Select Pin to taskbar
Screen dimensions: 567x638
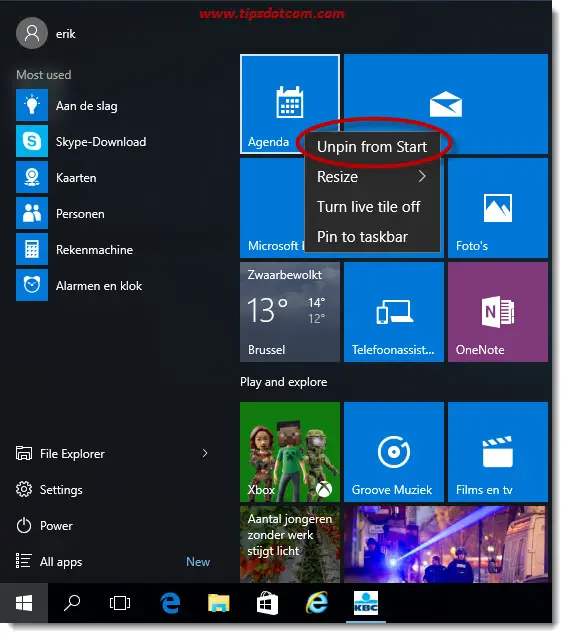click(372, 237)
